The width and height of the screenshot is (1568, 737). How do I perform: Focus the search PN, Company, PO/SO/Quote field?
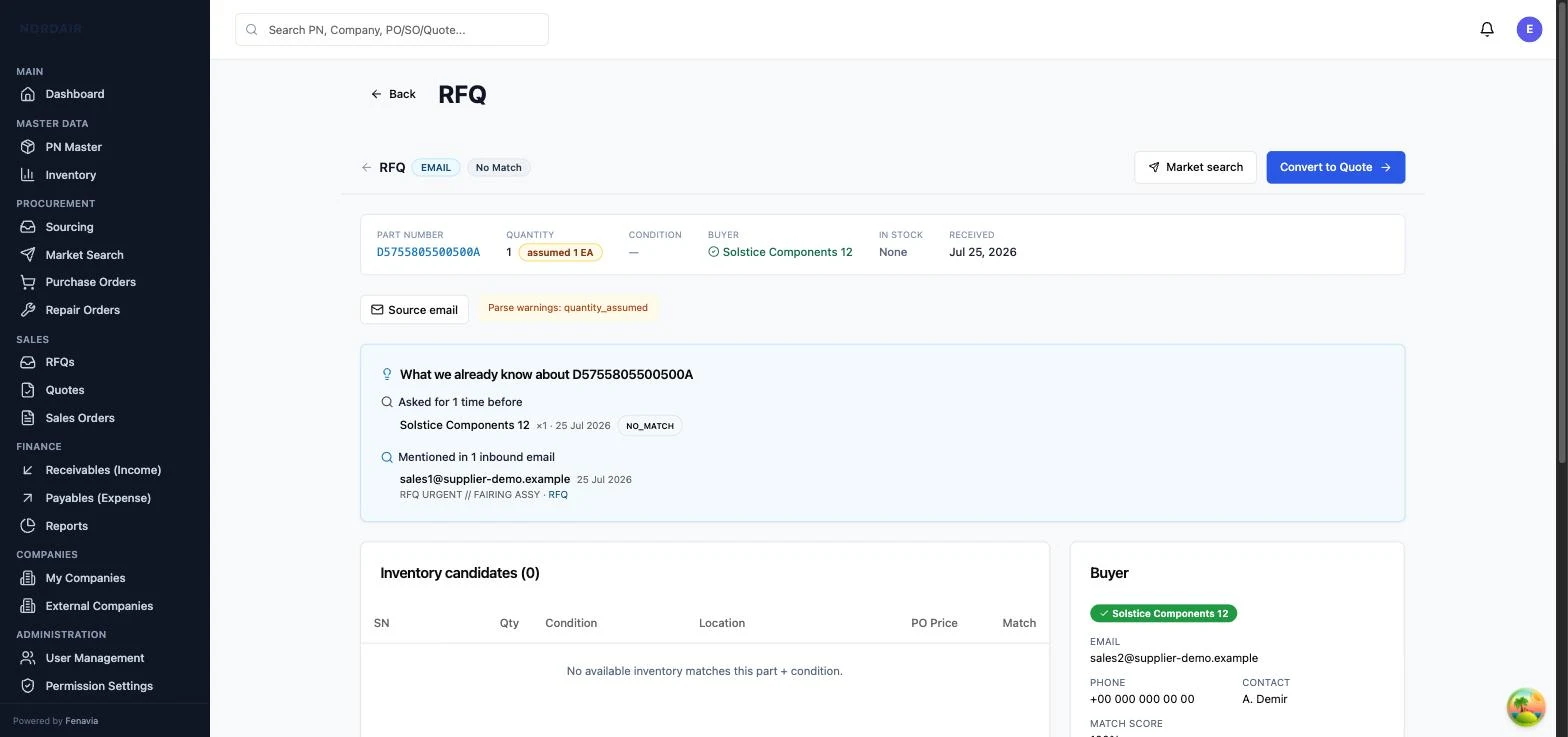(392, 29)
